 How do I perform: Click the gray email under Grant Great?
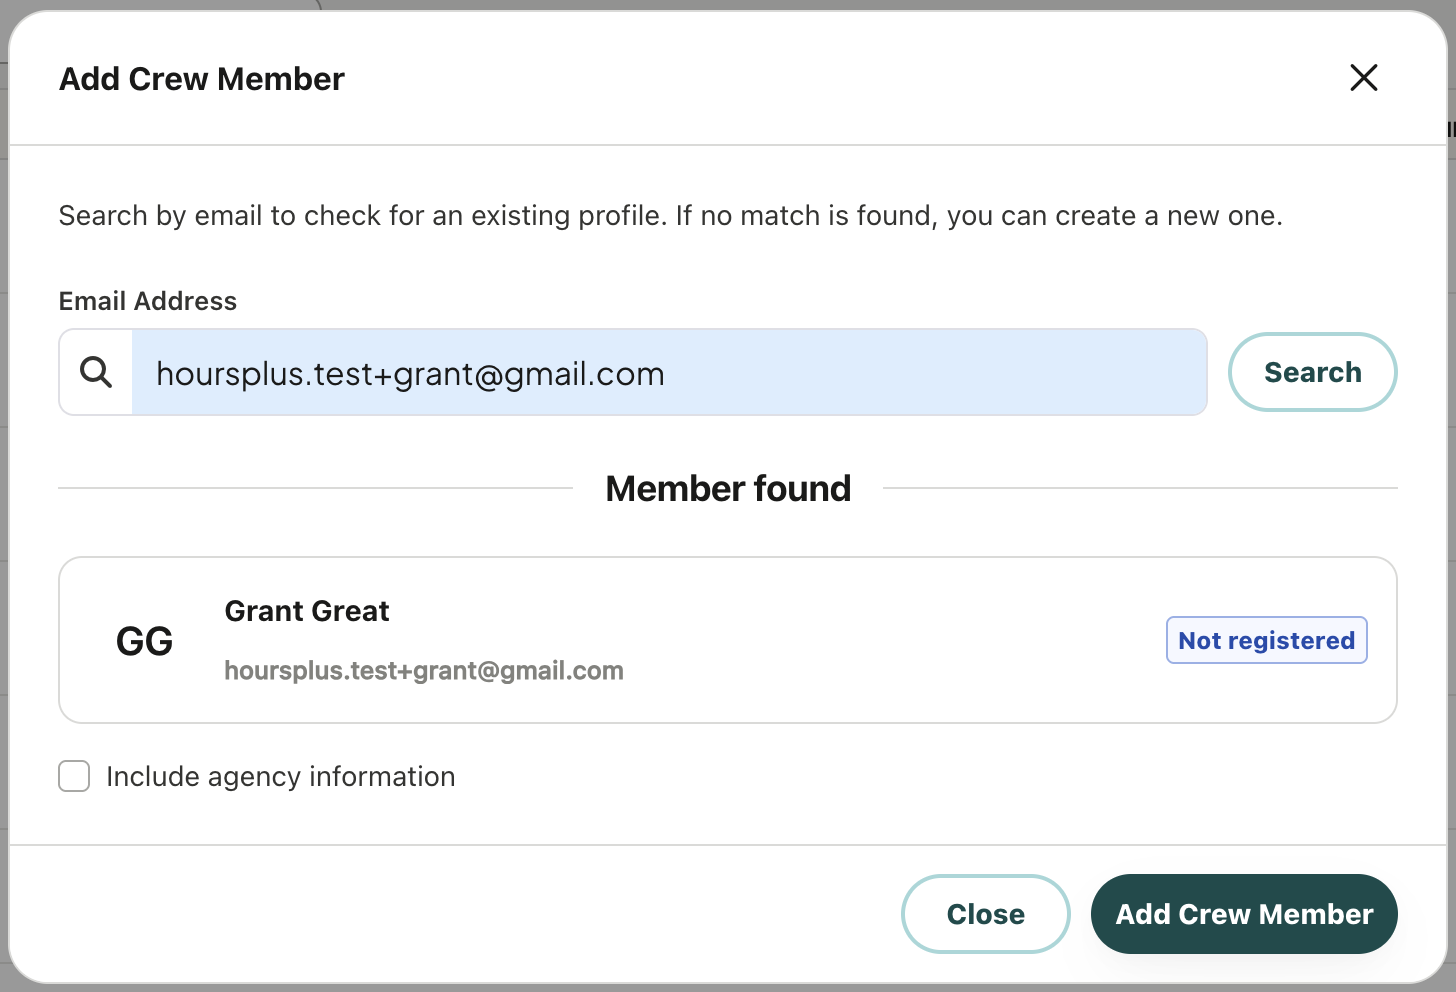coord(424,671)
